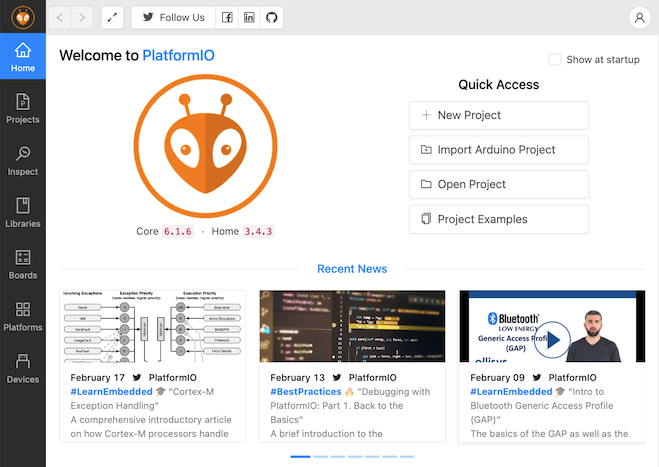659x467 pixels.
Task: Open the Libraries sidebar section
Action: (x=22, y=213)
